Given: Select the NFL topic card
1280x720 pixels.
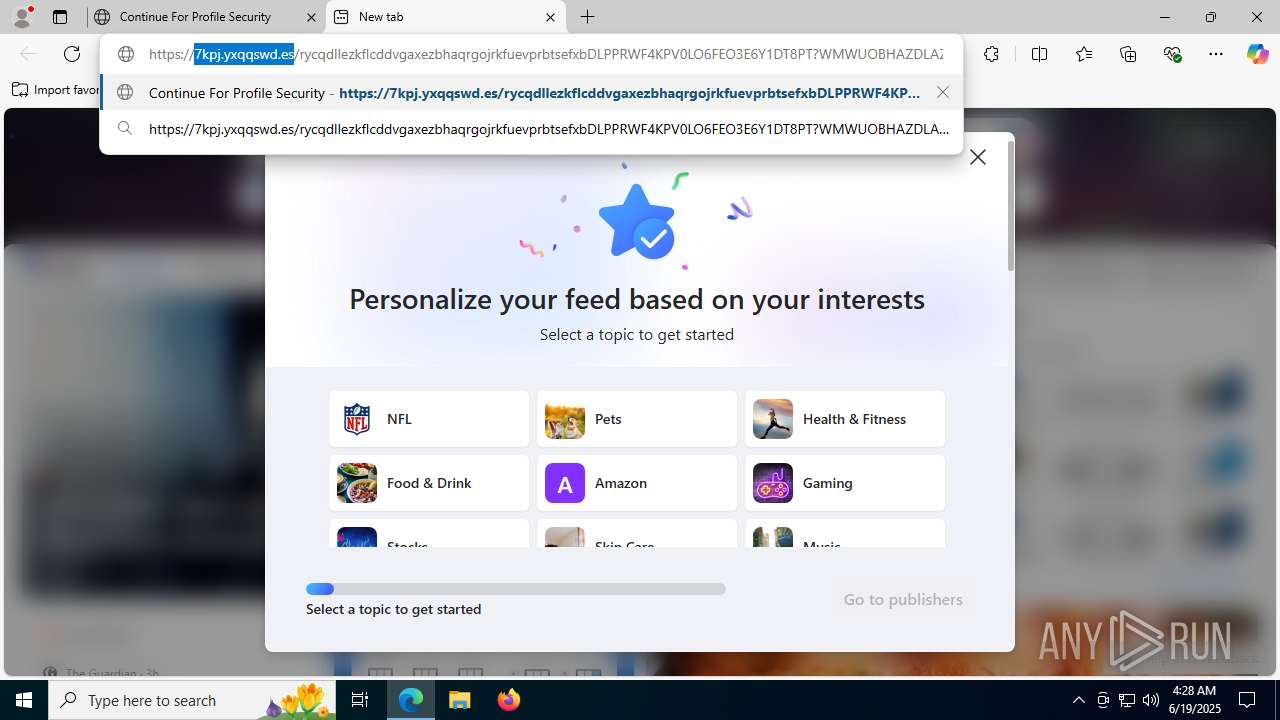Looking at the screenshot, I should [x=429, y=419].
